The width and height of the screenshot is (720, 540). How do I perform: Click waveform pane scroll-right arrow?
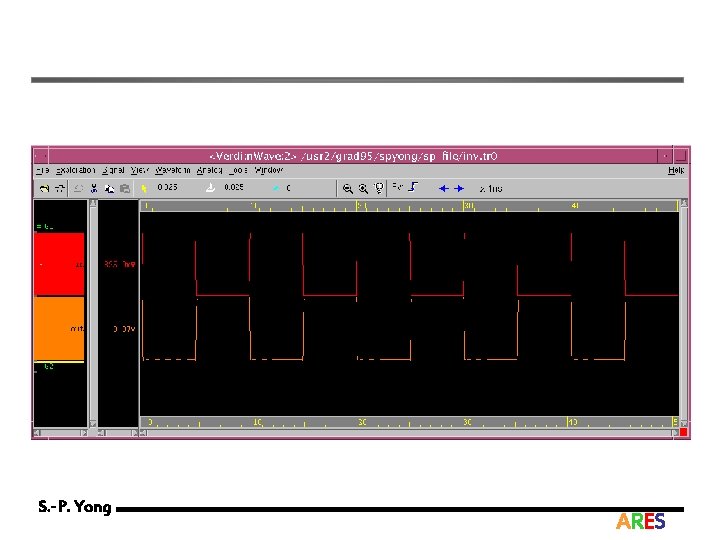pyautogui.click(x=675, y=433)
